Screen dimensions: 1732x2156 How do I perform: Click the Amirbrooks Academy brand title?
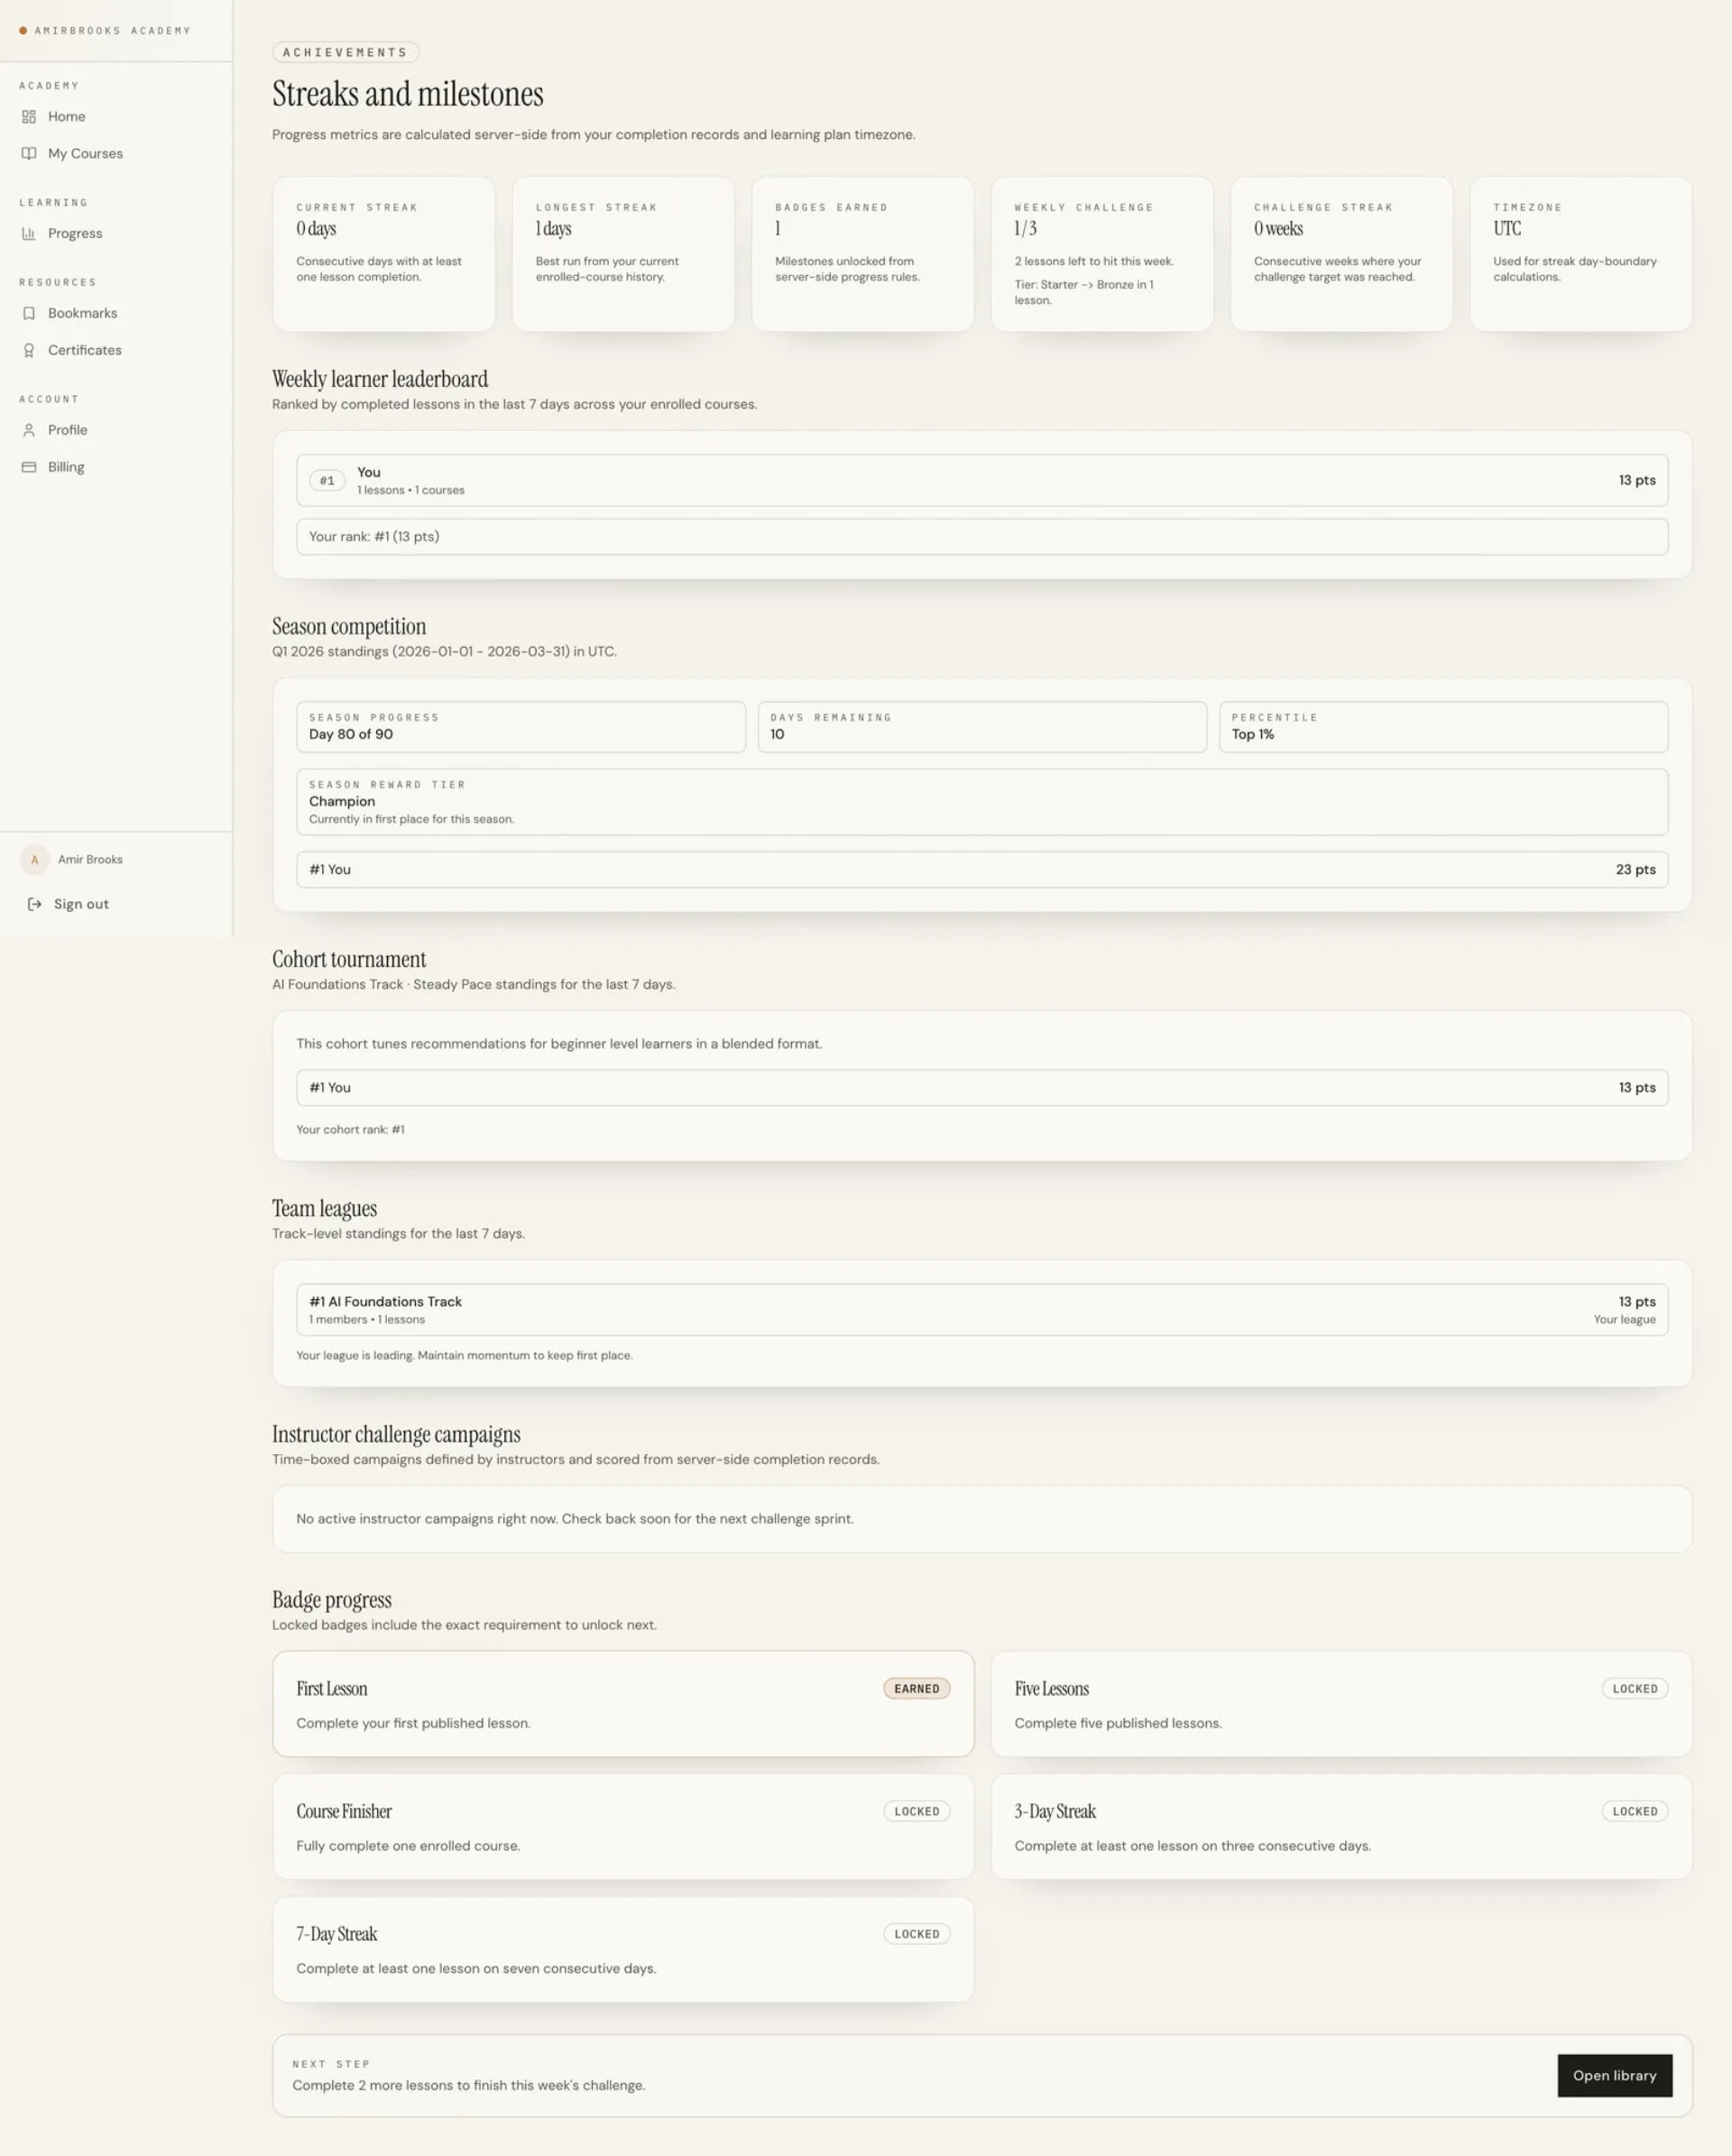pos(112,31)
